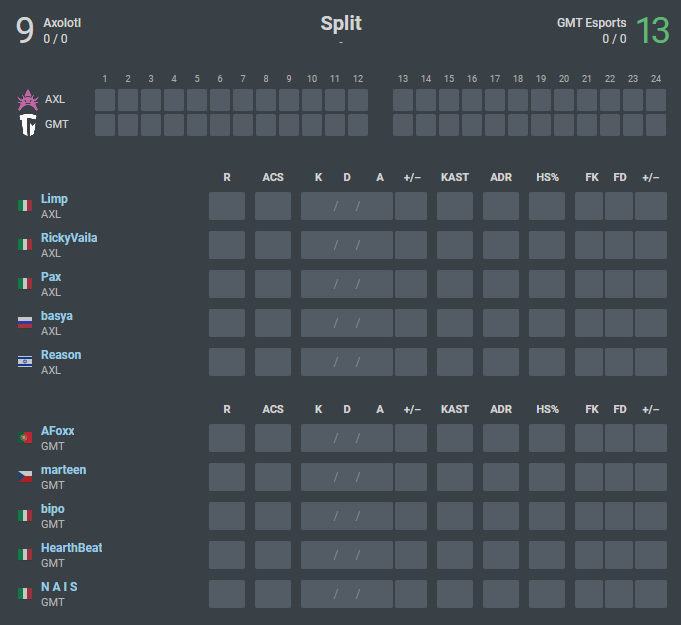Image resolution: width=681 pixels, height=625 pixels.
Task: Click the GMT Esports team name
Action: [592, 23]
